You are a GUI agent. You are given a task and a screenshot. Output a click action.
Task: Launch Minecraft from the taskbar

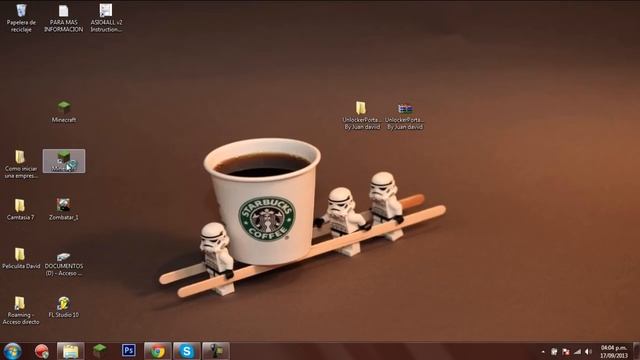tap(99, 351)
